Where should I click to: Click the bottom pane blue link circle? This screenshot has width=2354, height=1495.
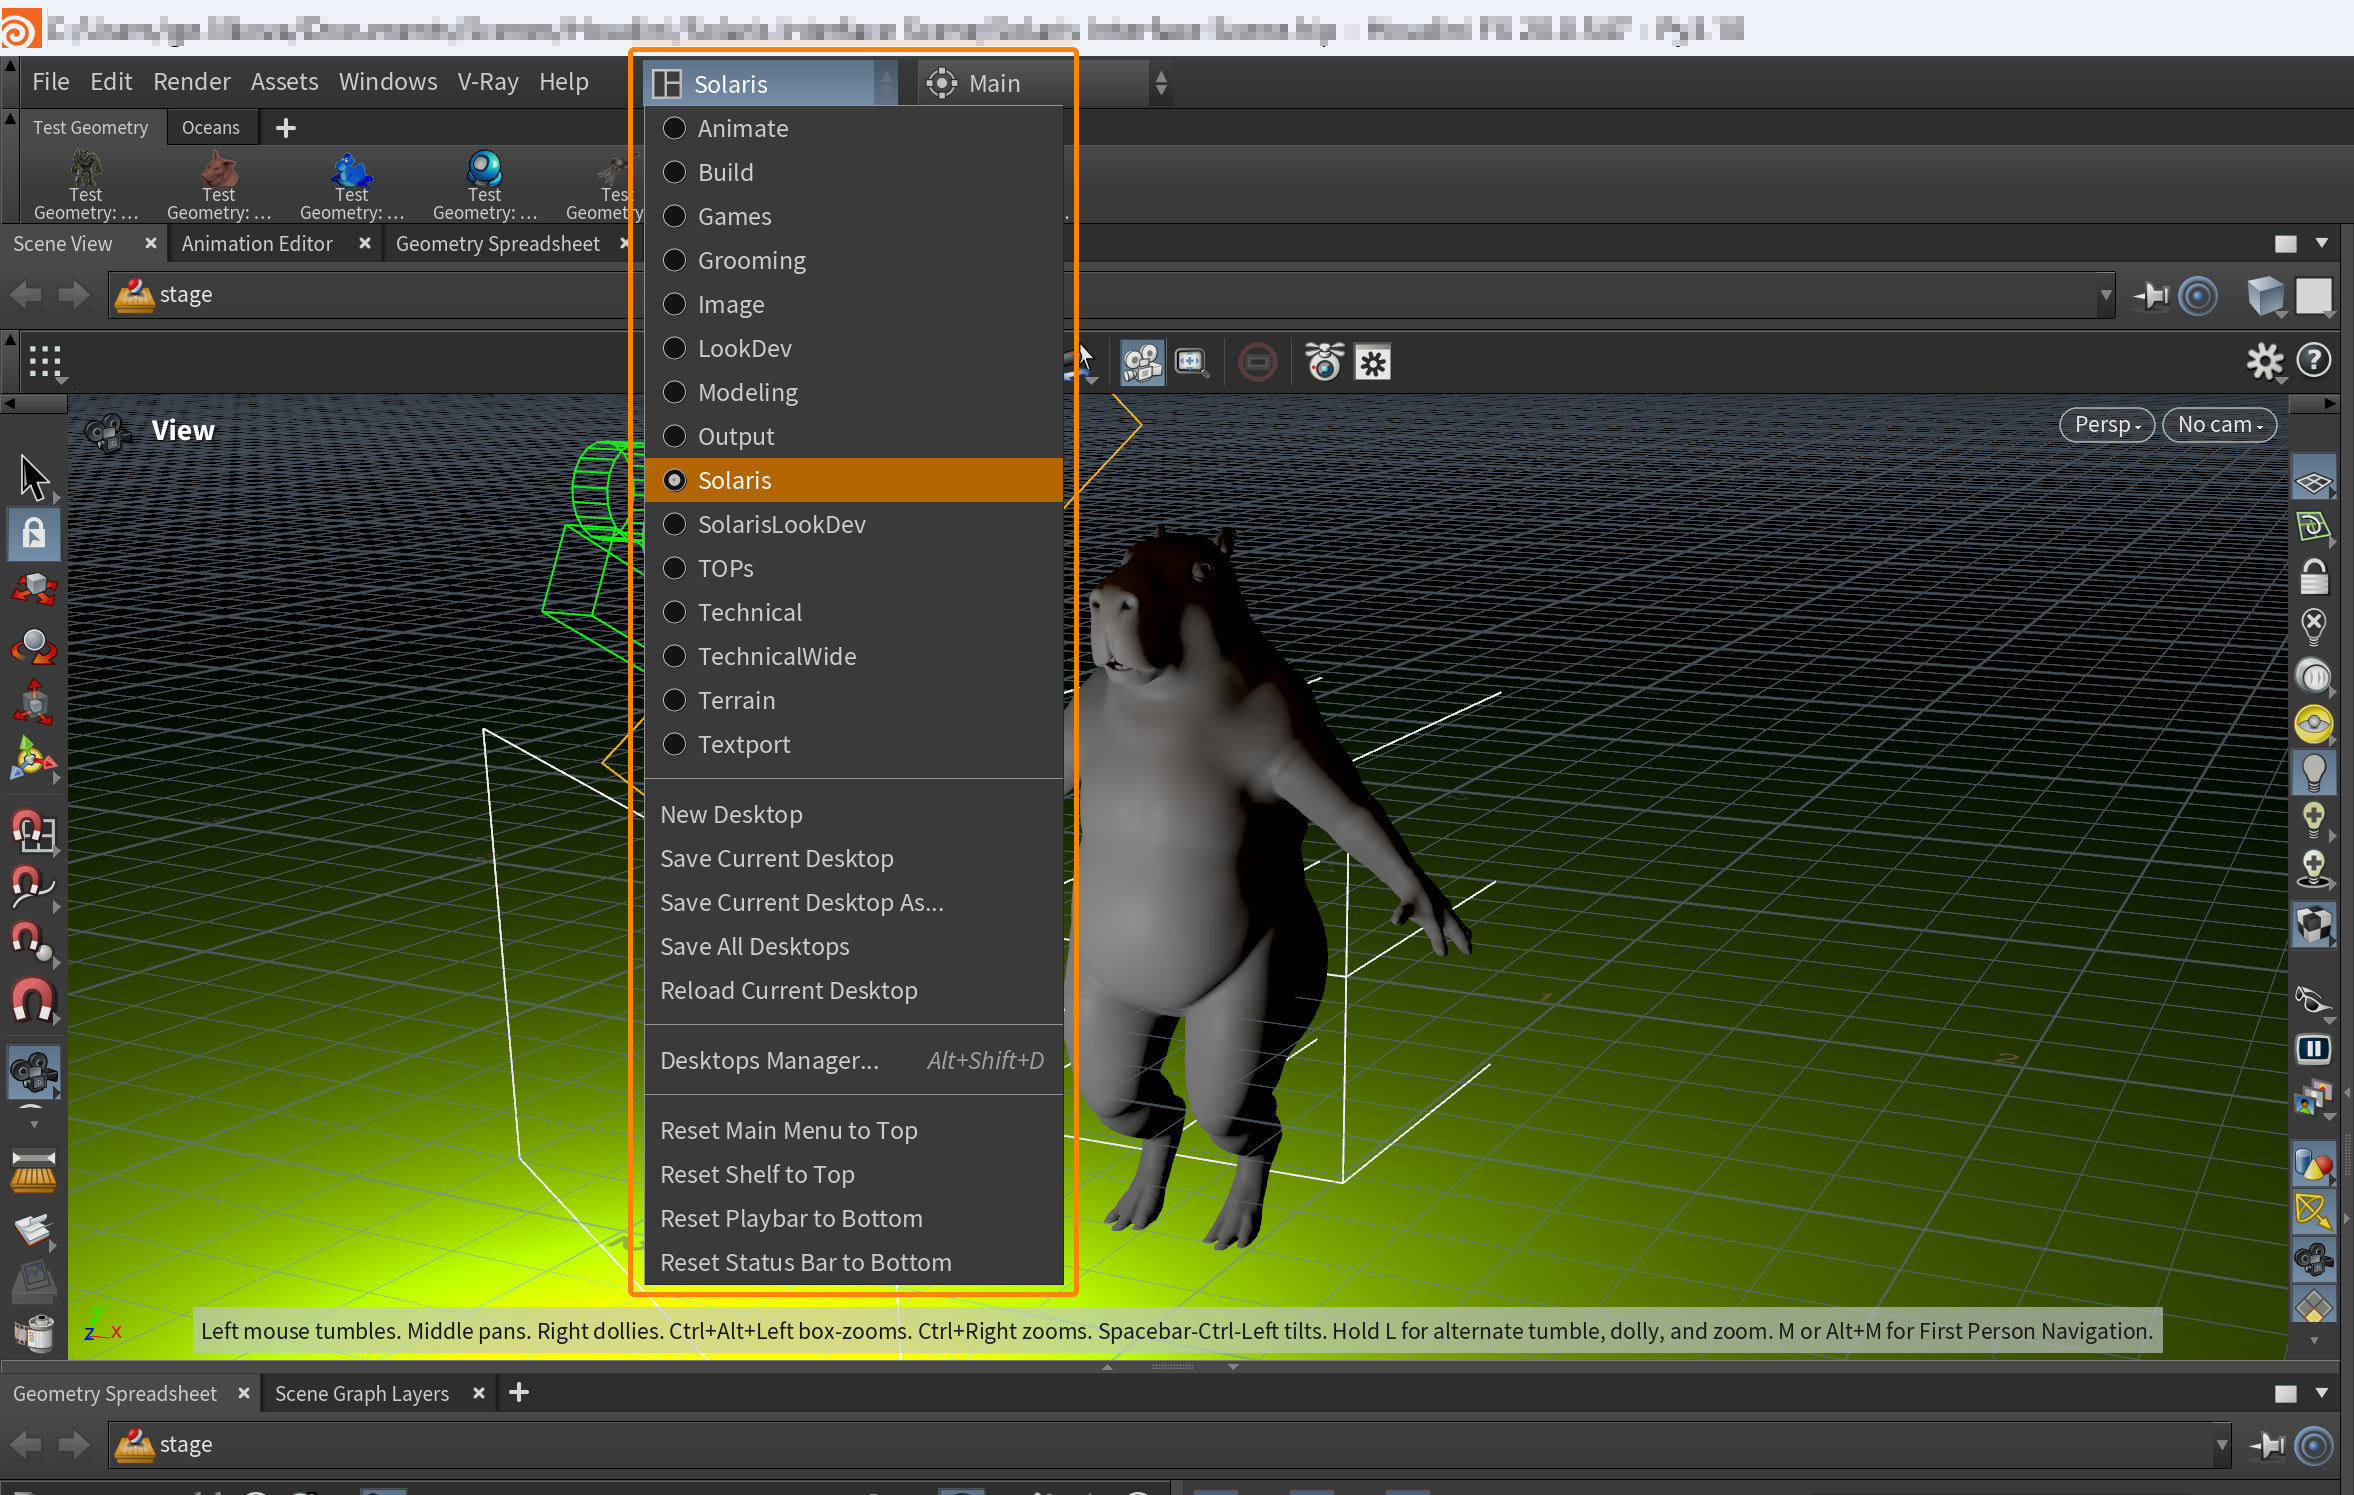point(2314,1446)
